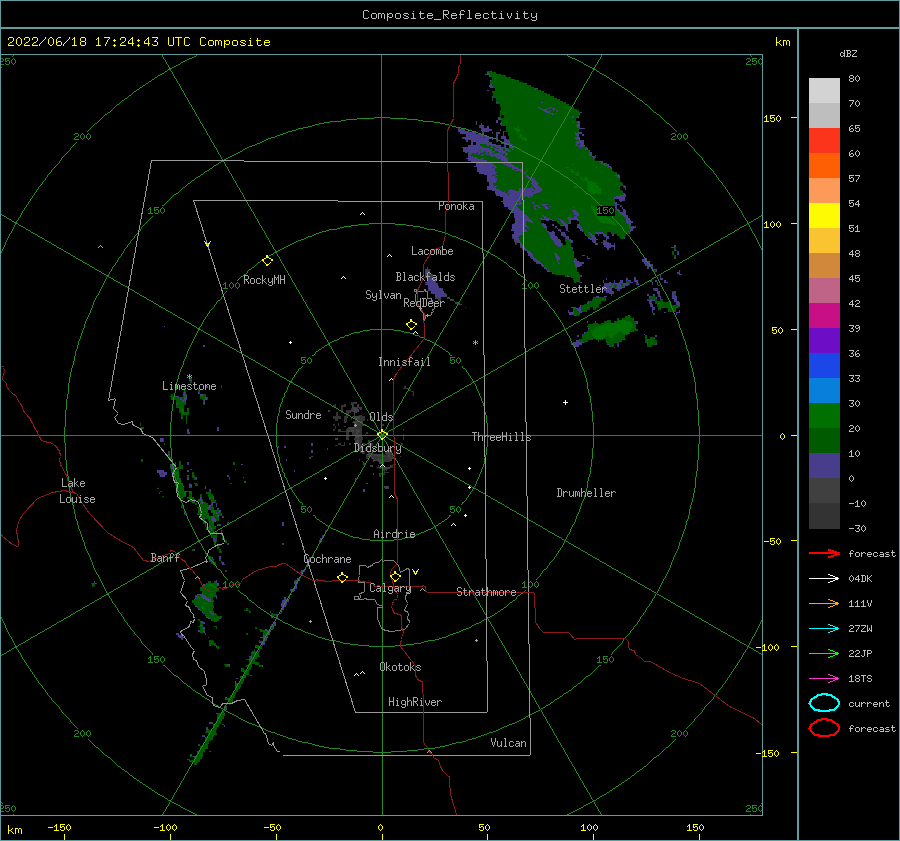The width and height of the screenshot is (900, 841).
Task: Click the Sylvan label
Action: pyautogui.click(x=383, y=295)
